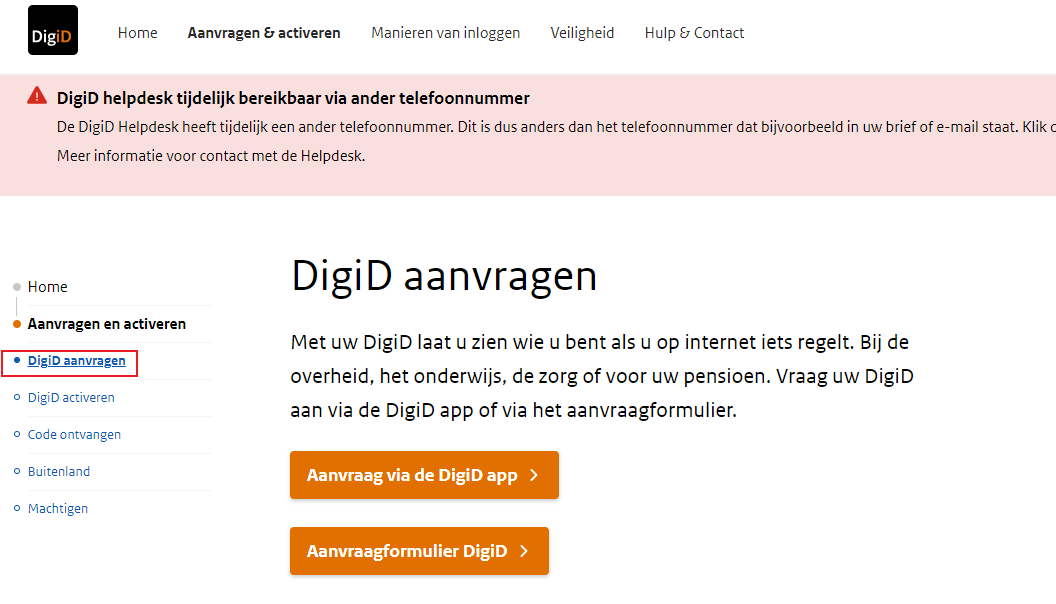Click the DigiD logo
The height and width of the screenshot is (604, 1056).
pyautogui.click(x=53, y=30)
